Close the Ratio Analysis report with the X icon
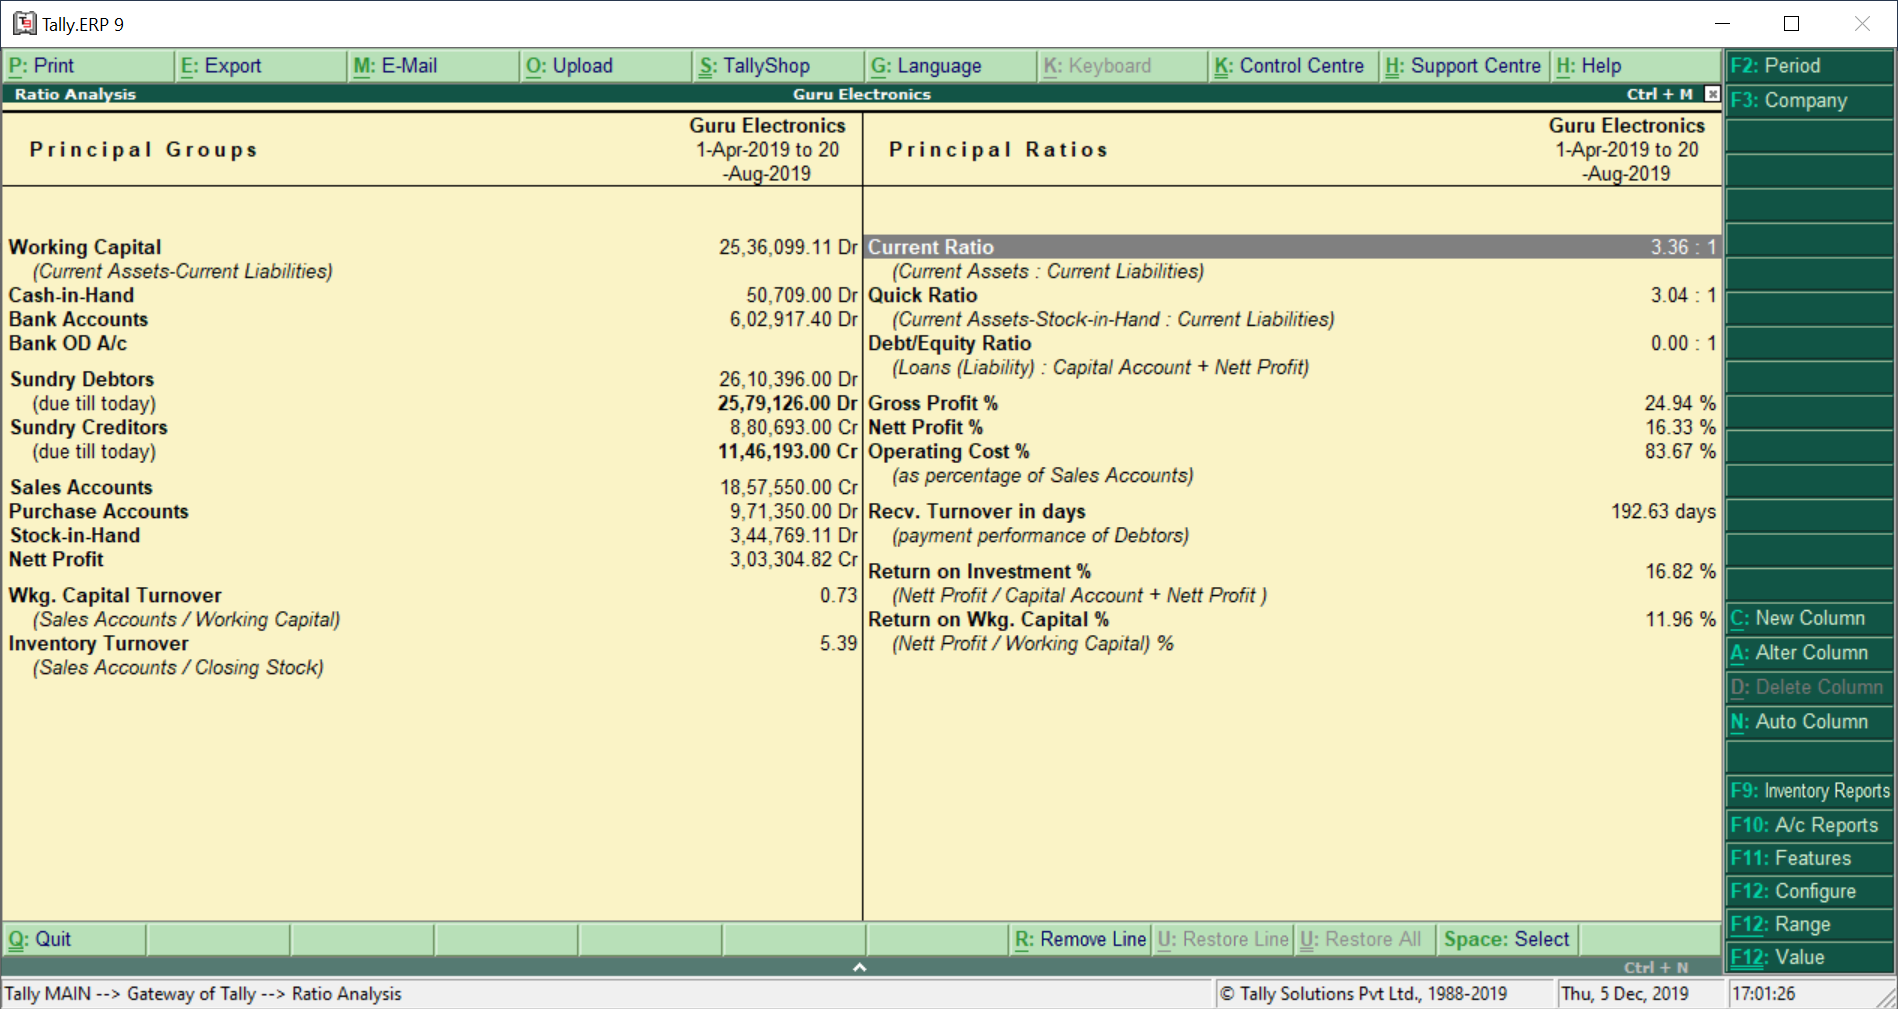The image size is (1898, 1009). (1712, 94)
